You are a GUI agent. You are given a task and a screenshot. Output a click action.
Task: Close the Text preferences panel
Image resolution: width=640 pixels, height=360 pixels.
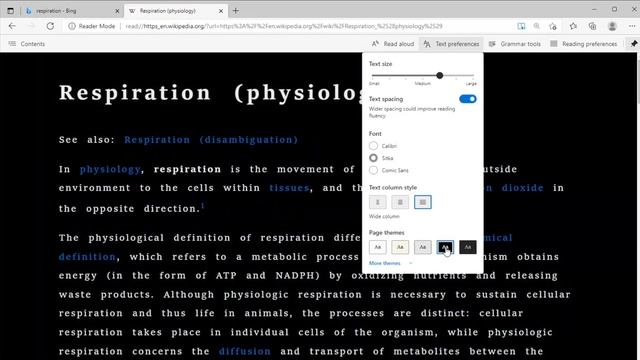tap(451, 44)
